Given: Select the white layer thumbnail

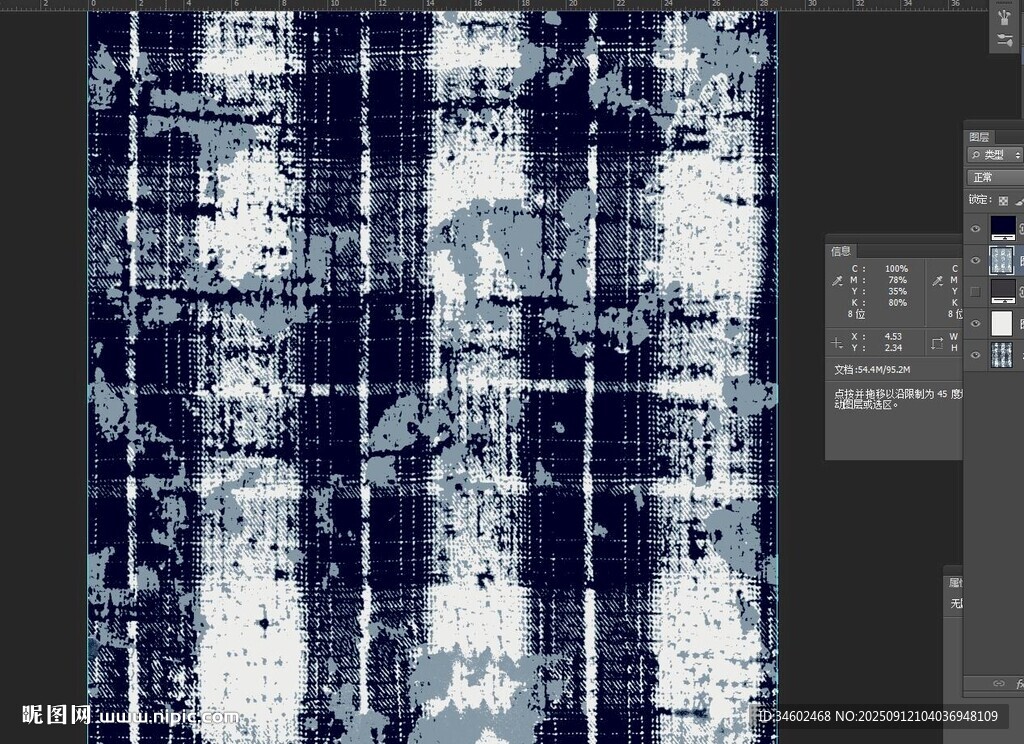Looking at the screenshot, I should [1002, 323].
